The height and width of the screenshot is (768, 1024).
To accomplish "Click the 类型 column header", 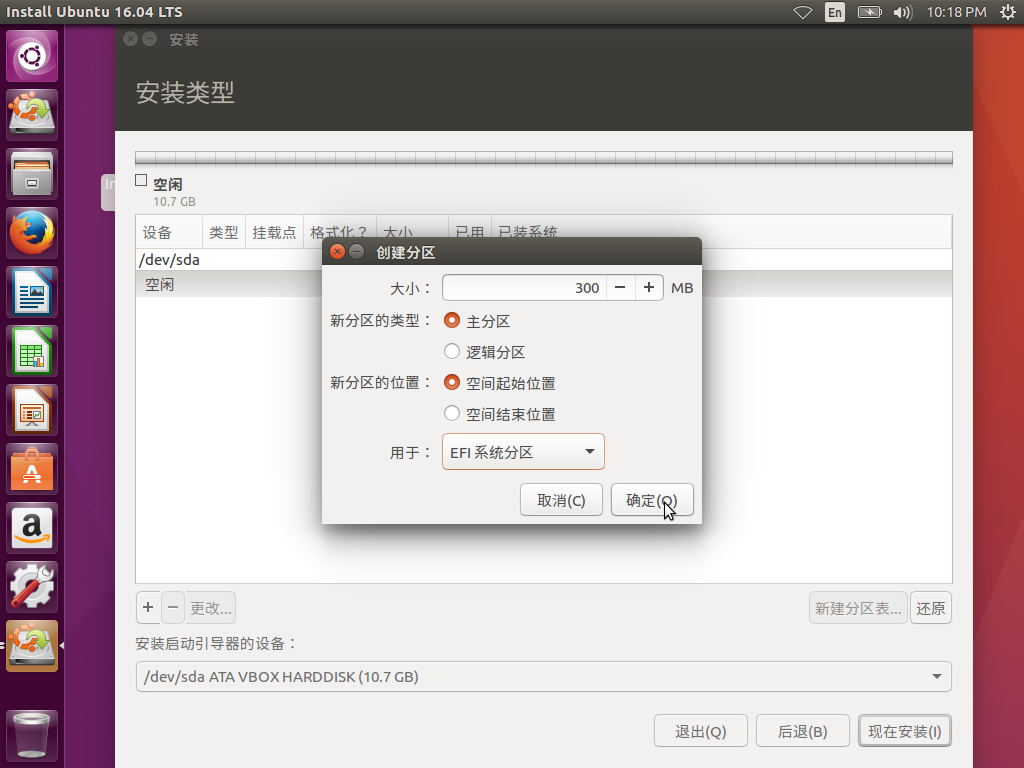I will 223,232.
